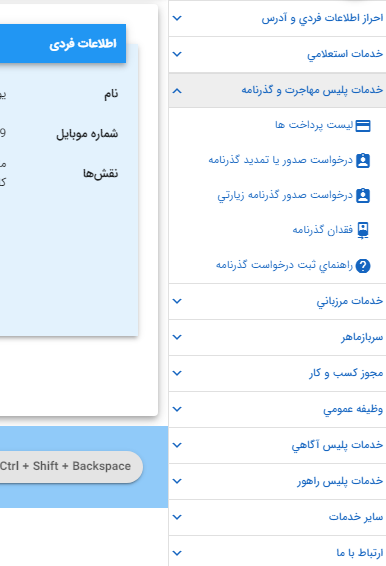This screenshot has height=566, width=386.
Task: Expand ارتباط با ما chevron
Action: pos(177,553)
